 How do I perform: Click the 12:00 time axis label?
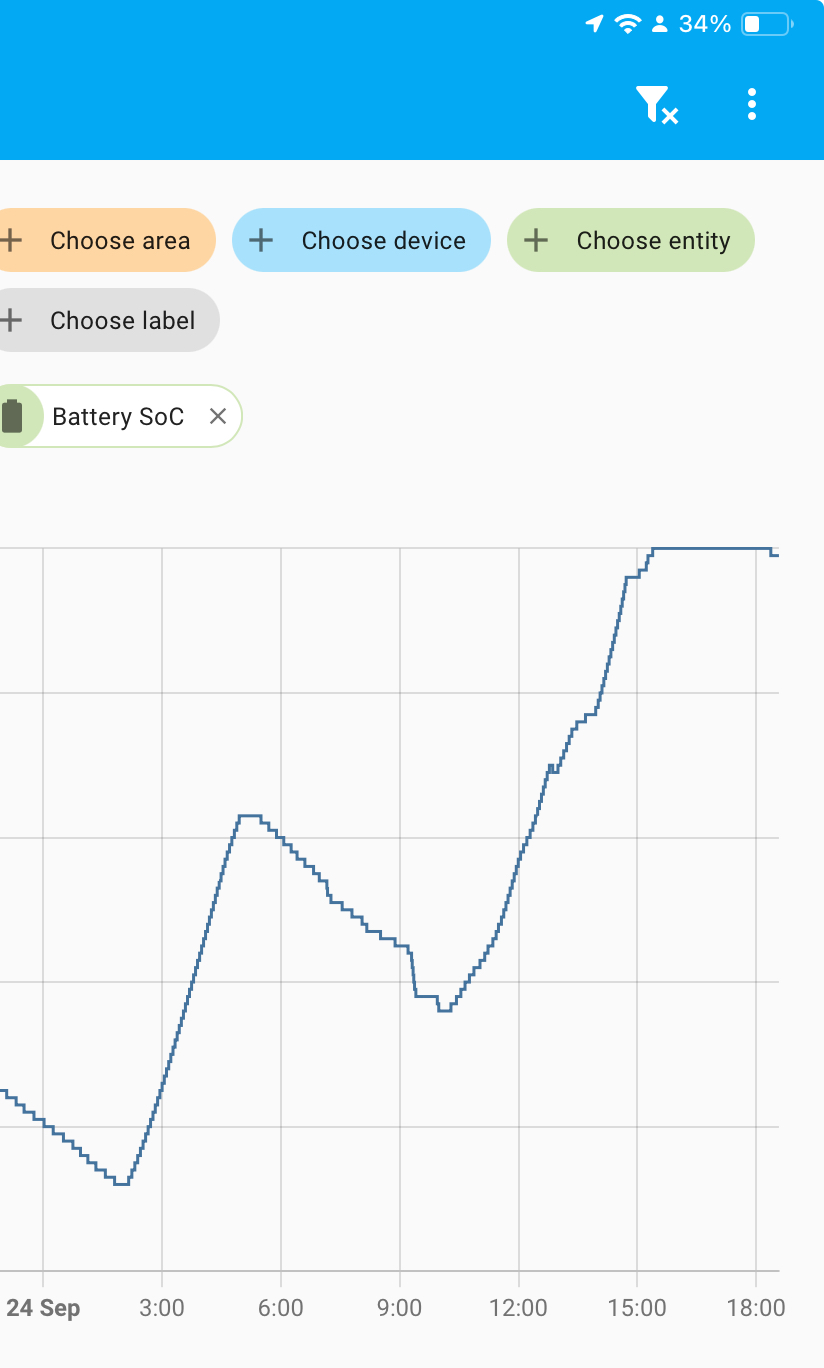(x=519, y=1308)
